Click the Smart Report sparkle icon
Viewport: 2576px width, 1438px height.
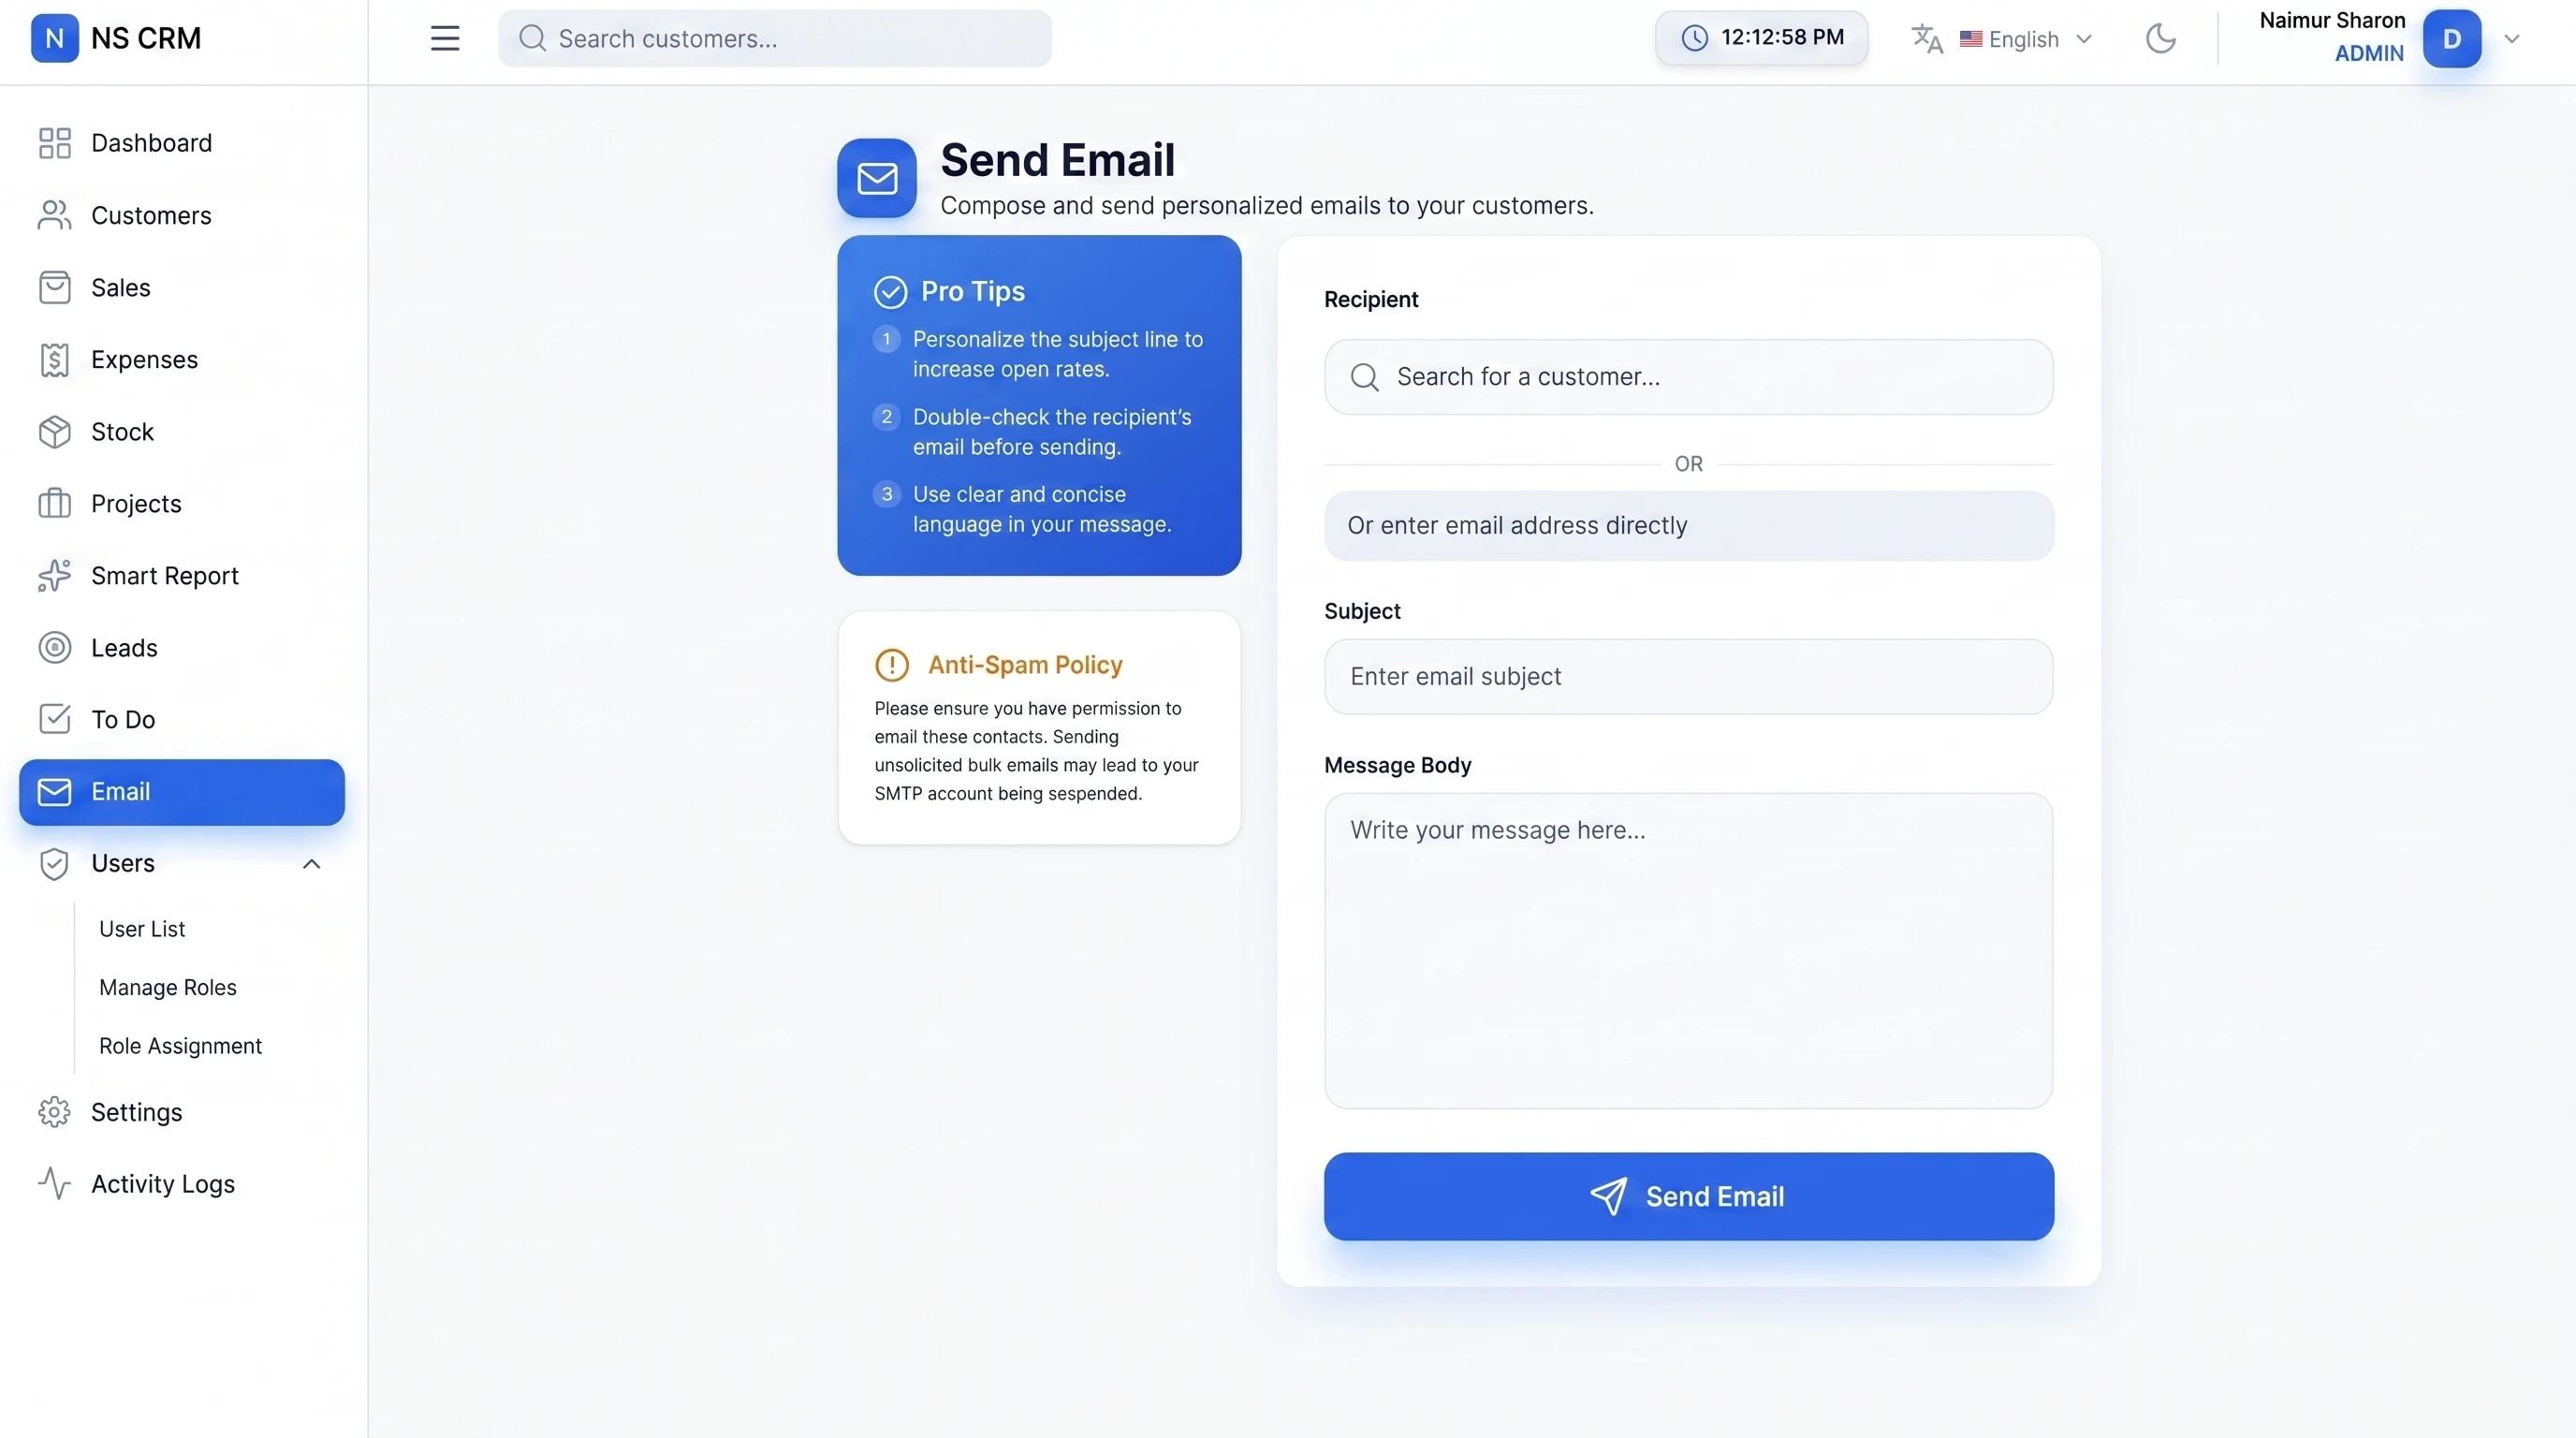[x=55, y=575]
